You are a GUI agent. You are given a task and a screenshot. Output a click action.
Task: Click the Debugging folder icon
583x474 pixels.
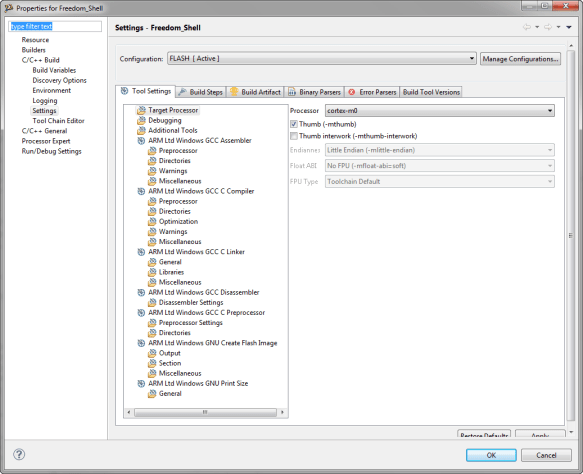[141, 120]
